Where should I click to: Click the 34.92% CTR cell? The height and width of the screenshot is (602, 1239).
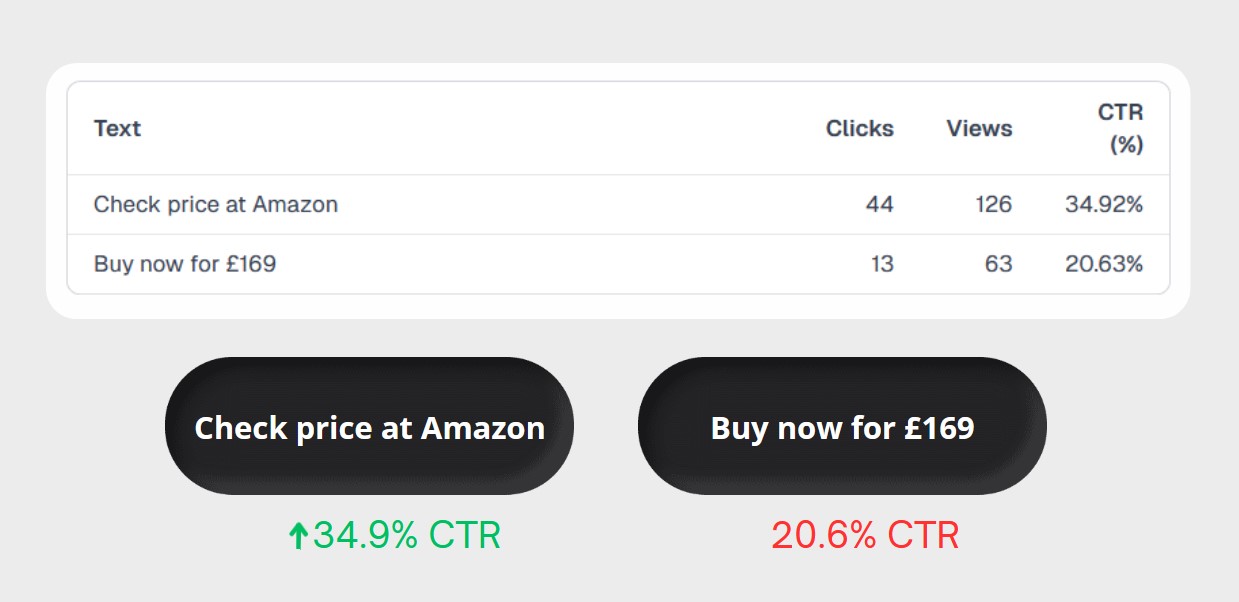click(x=1104, y=205)
